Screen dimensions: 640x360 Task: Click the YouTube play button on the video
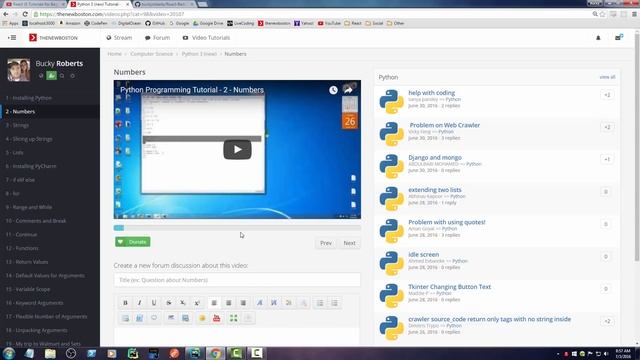(237, 149)
